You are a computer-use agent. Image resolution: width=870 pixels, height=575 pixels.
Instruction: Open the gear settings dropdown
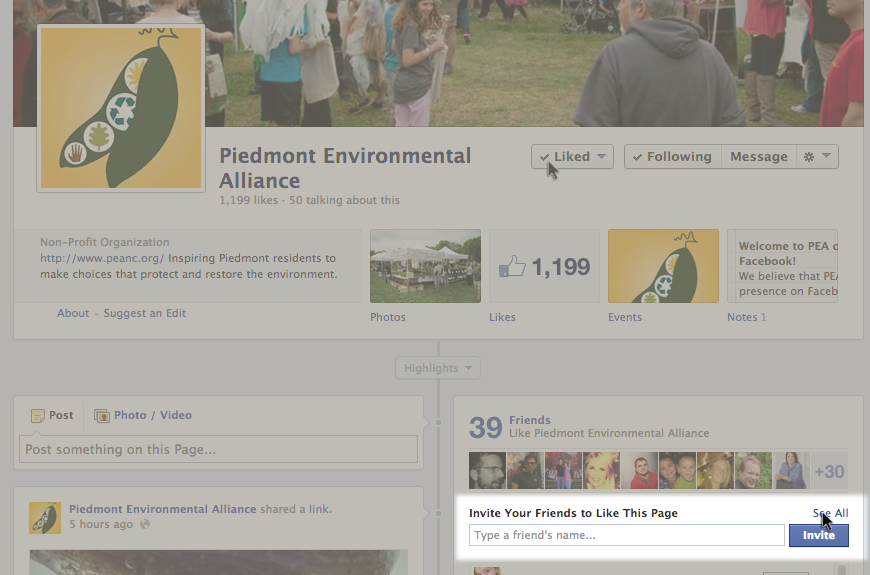coord(817,157)
